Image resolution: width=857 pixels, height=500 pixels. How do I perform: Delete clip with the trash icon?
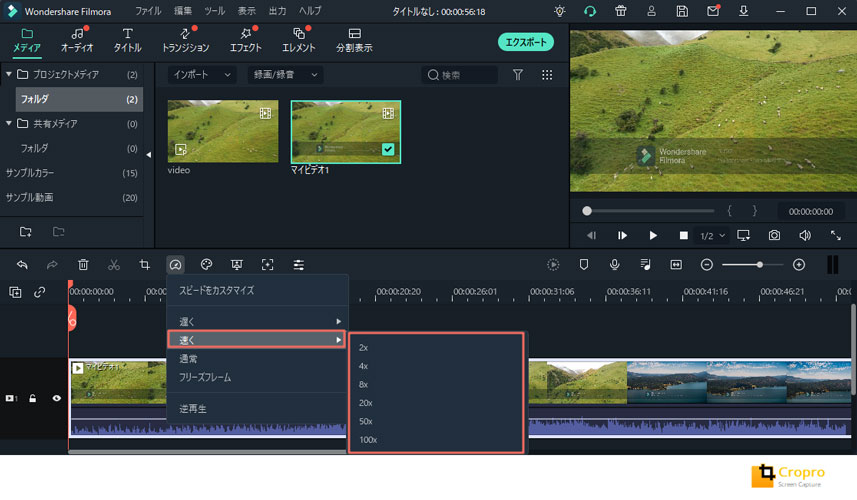click(83, 265)
